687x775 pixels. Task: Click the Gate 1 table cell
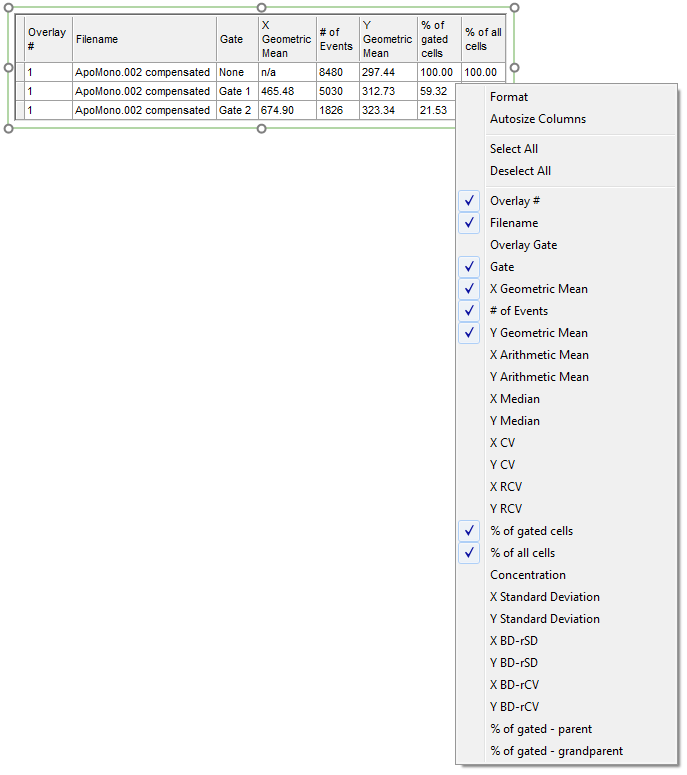point(235,91)
